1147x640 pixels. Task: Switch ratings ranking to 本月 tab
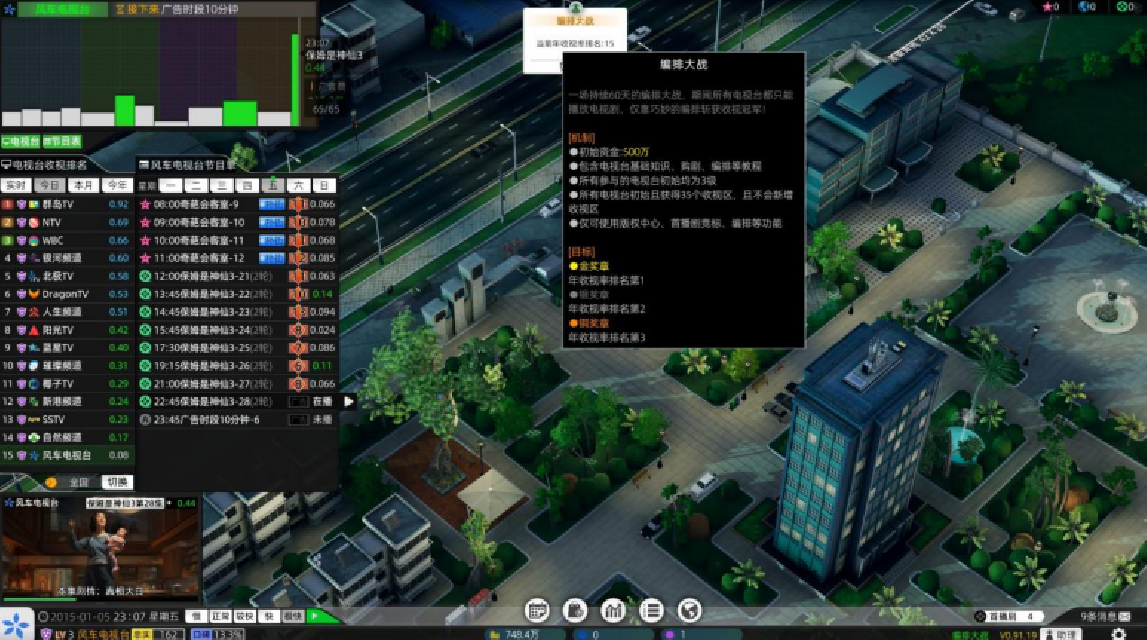pyautogui.click(x=82, y=186)
